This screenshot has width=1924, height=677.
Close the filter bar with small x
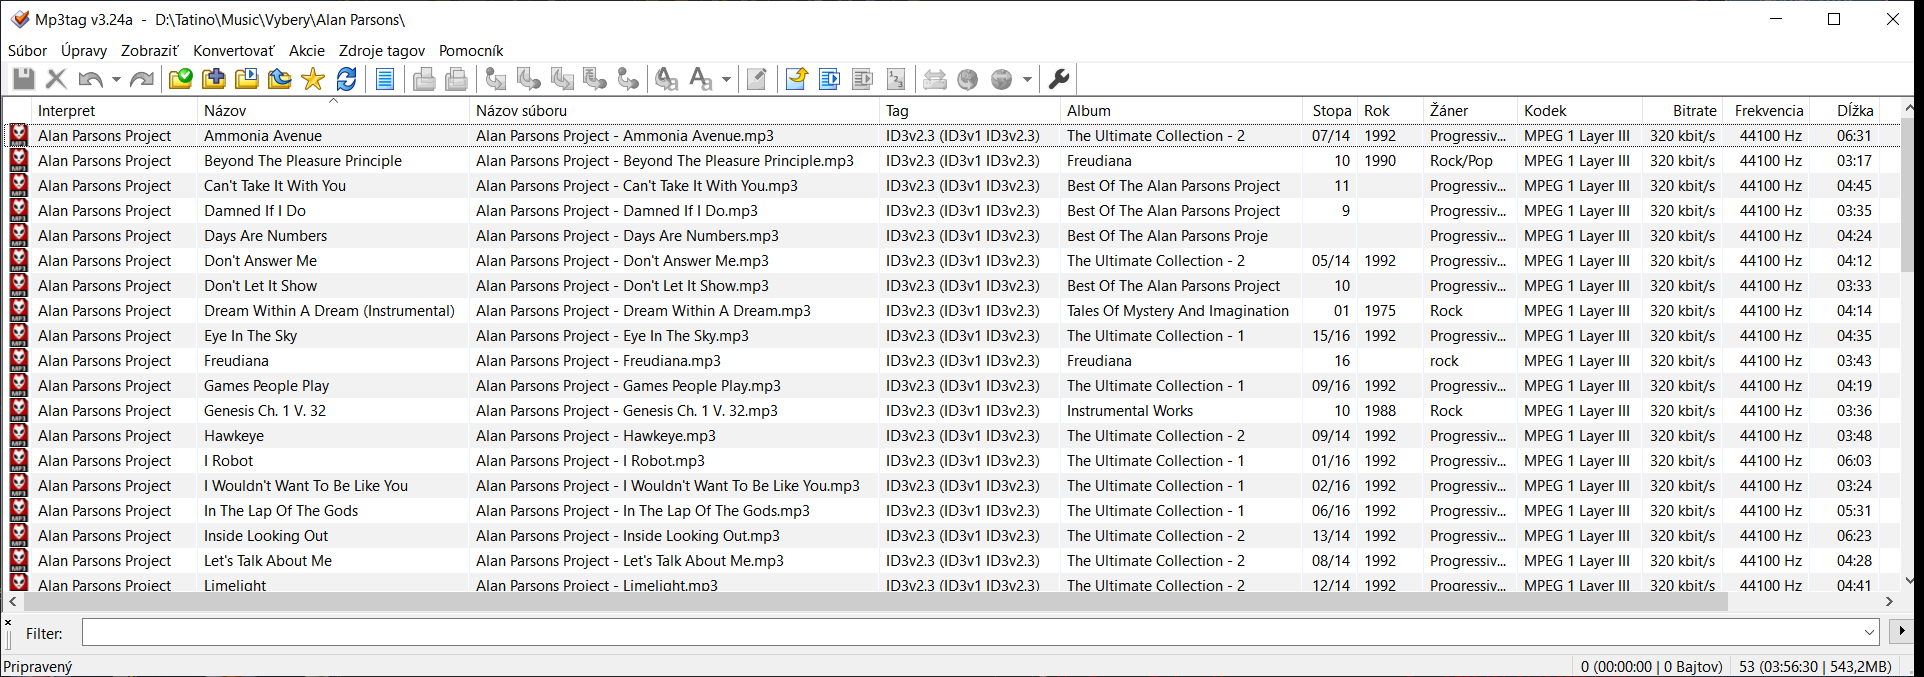coord(8,623)
